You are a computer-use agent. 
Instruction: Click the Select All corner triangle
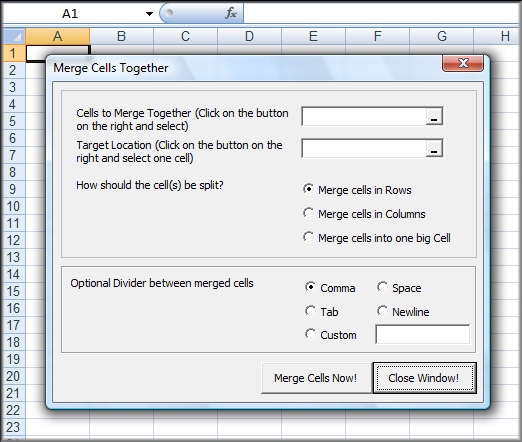[x=14, y=36]
